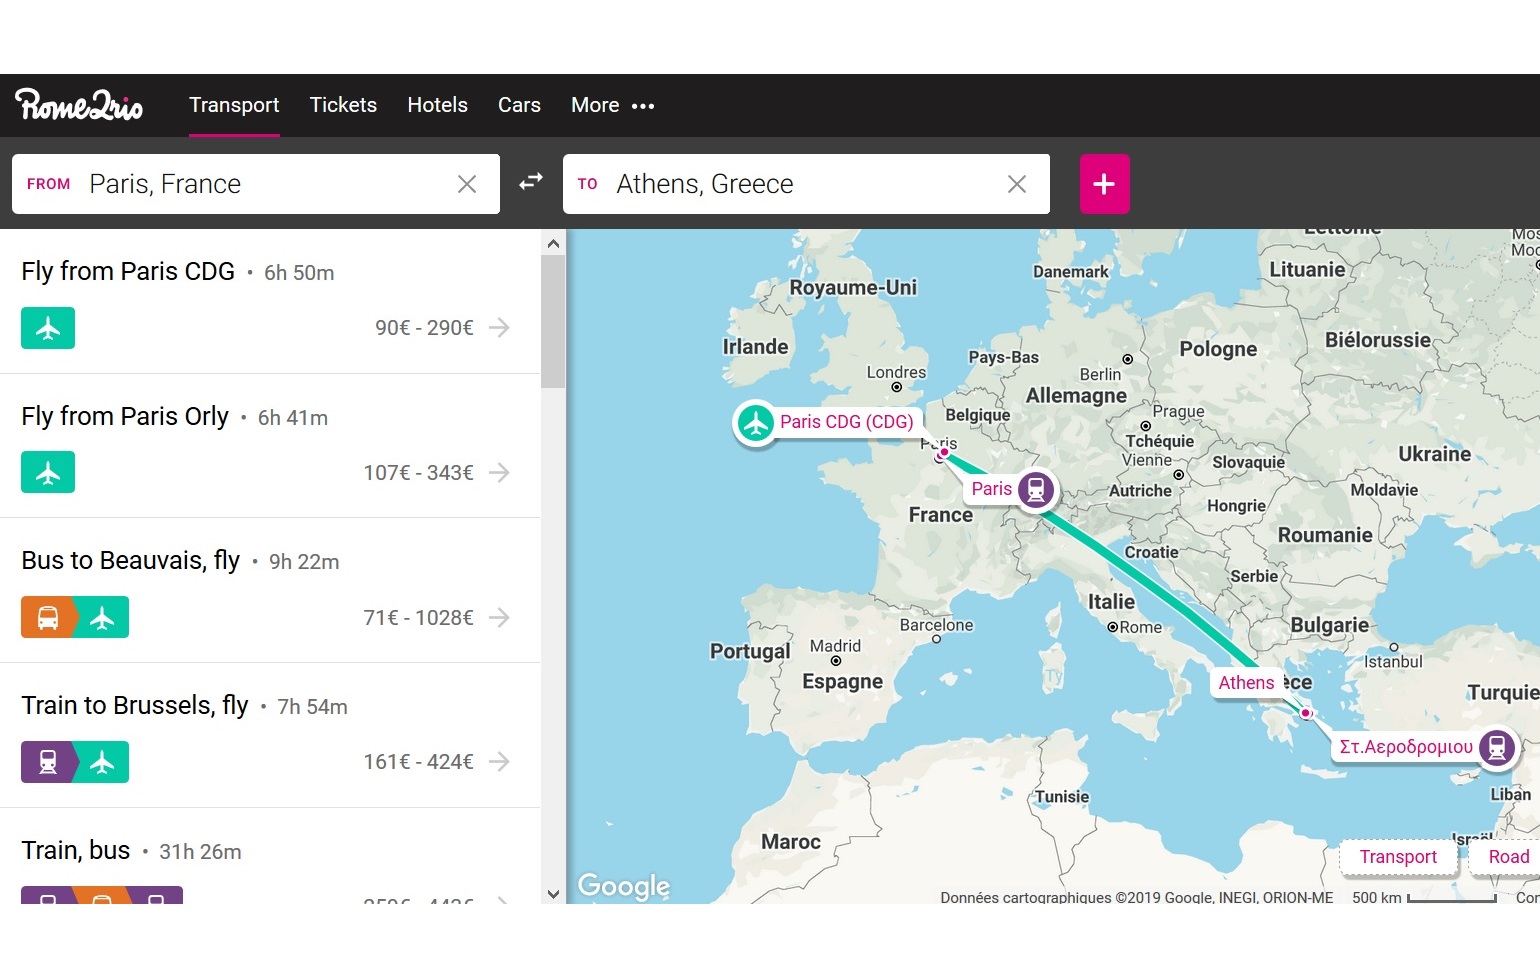This screenshot has height=974, width=1540.
Task: Click scroll down arrow of results list
Action: (x=553, y=893)
